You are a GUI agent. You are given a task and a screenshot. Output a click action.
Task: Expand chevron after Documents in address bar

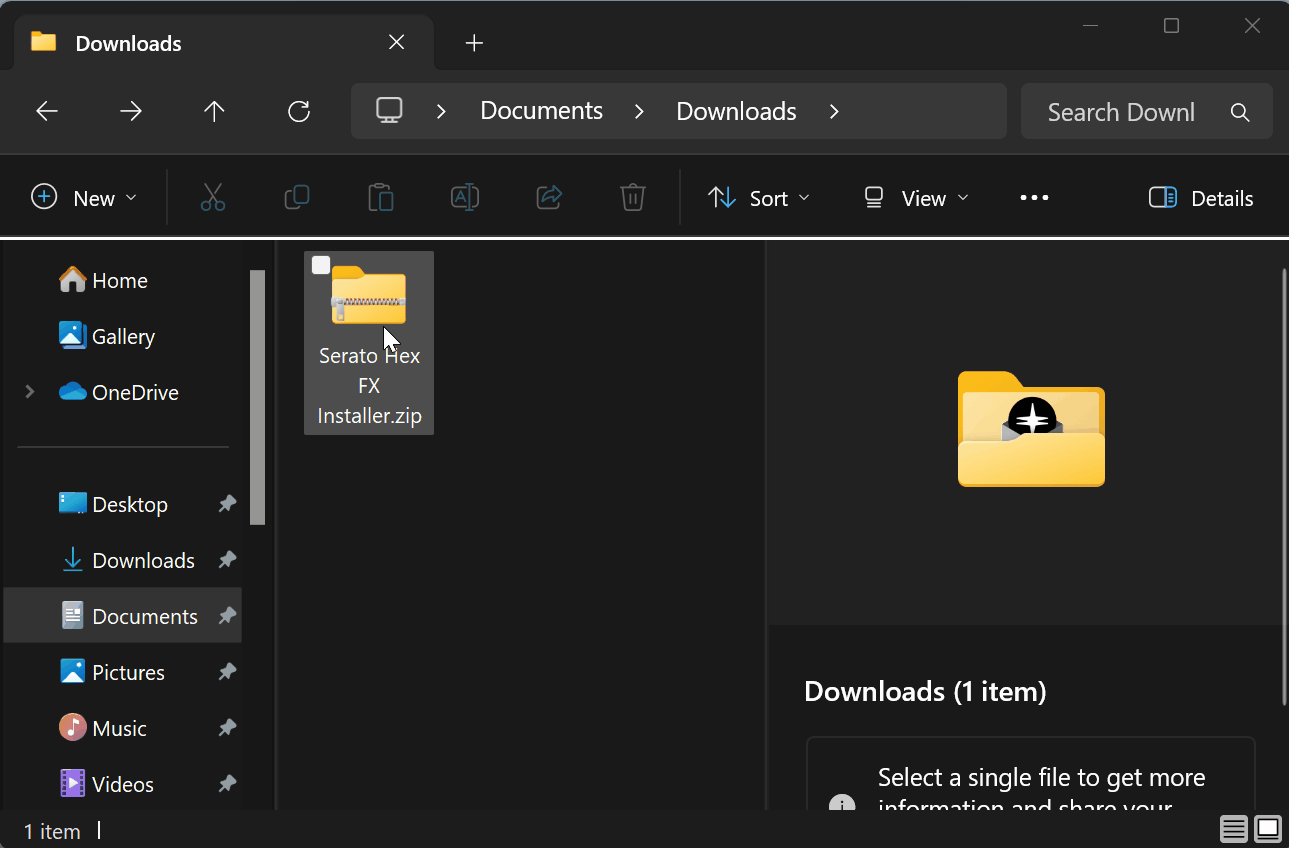[x=639, y=111]
